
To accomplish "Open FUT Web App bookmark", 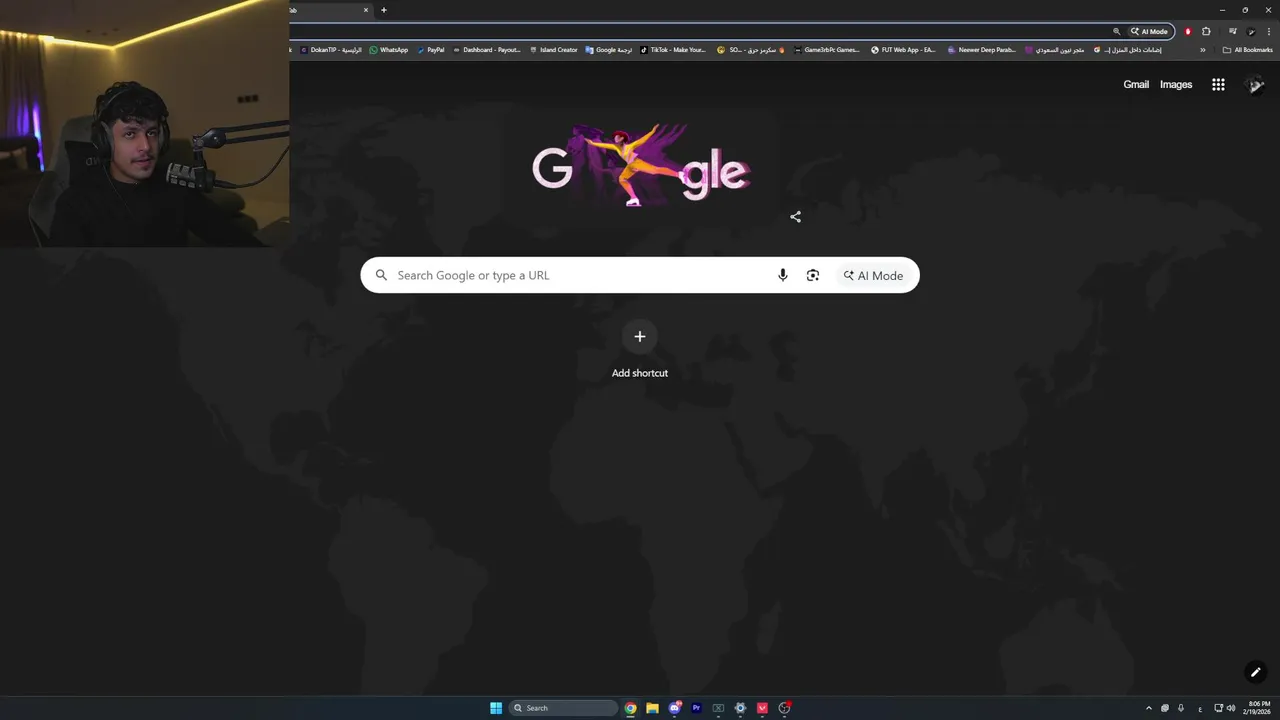I will (903, 49).
